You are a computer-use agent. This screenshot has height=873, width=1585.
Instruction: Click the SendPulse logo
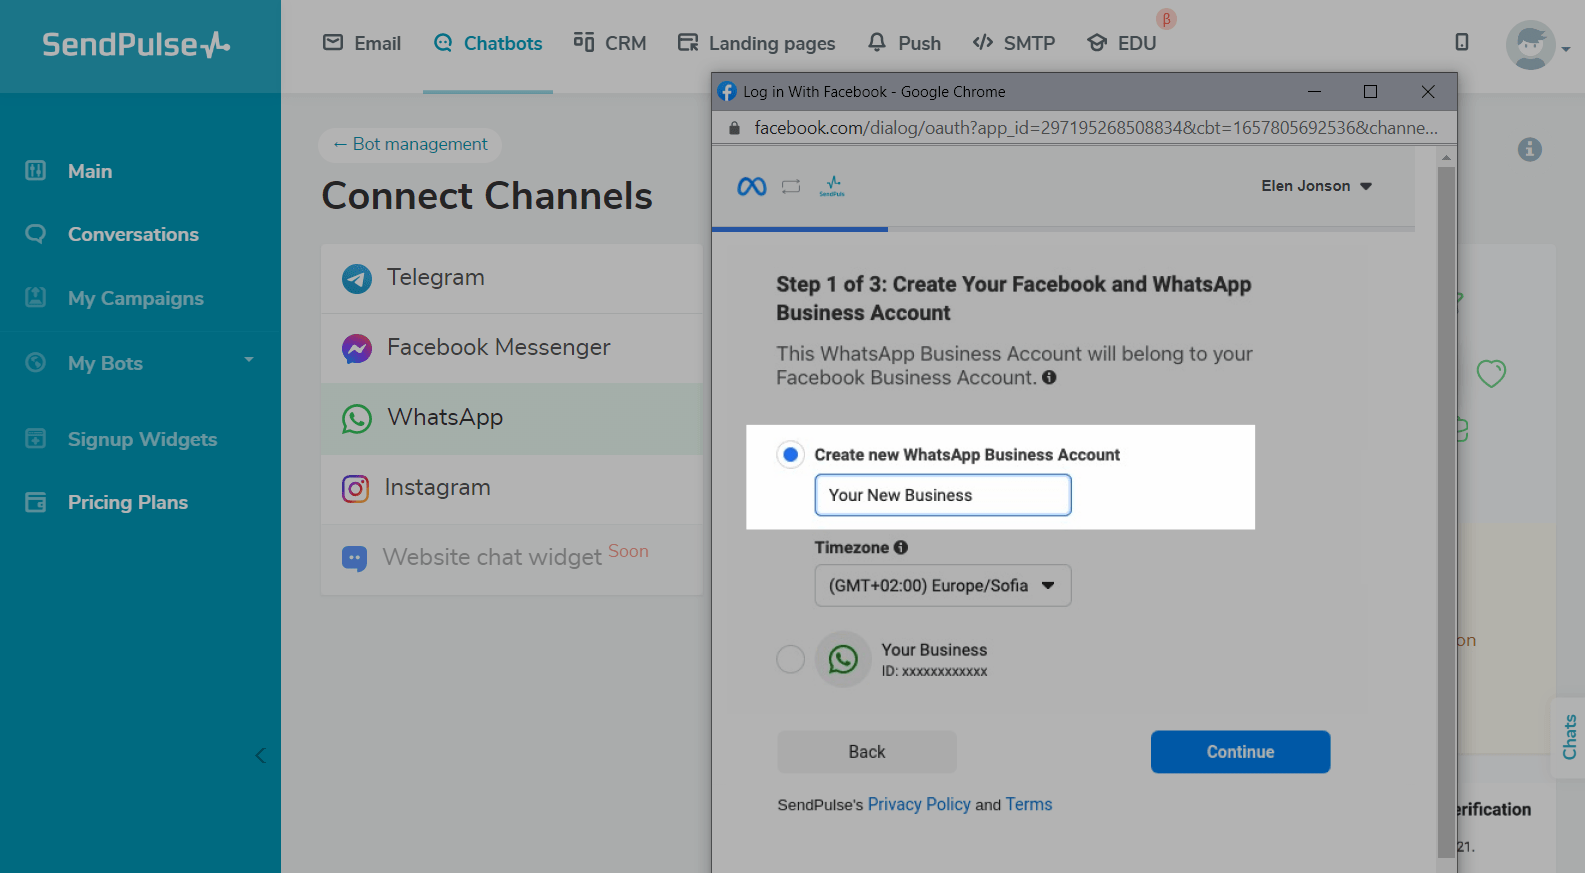(x=136, y=44)
